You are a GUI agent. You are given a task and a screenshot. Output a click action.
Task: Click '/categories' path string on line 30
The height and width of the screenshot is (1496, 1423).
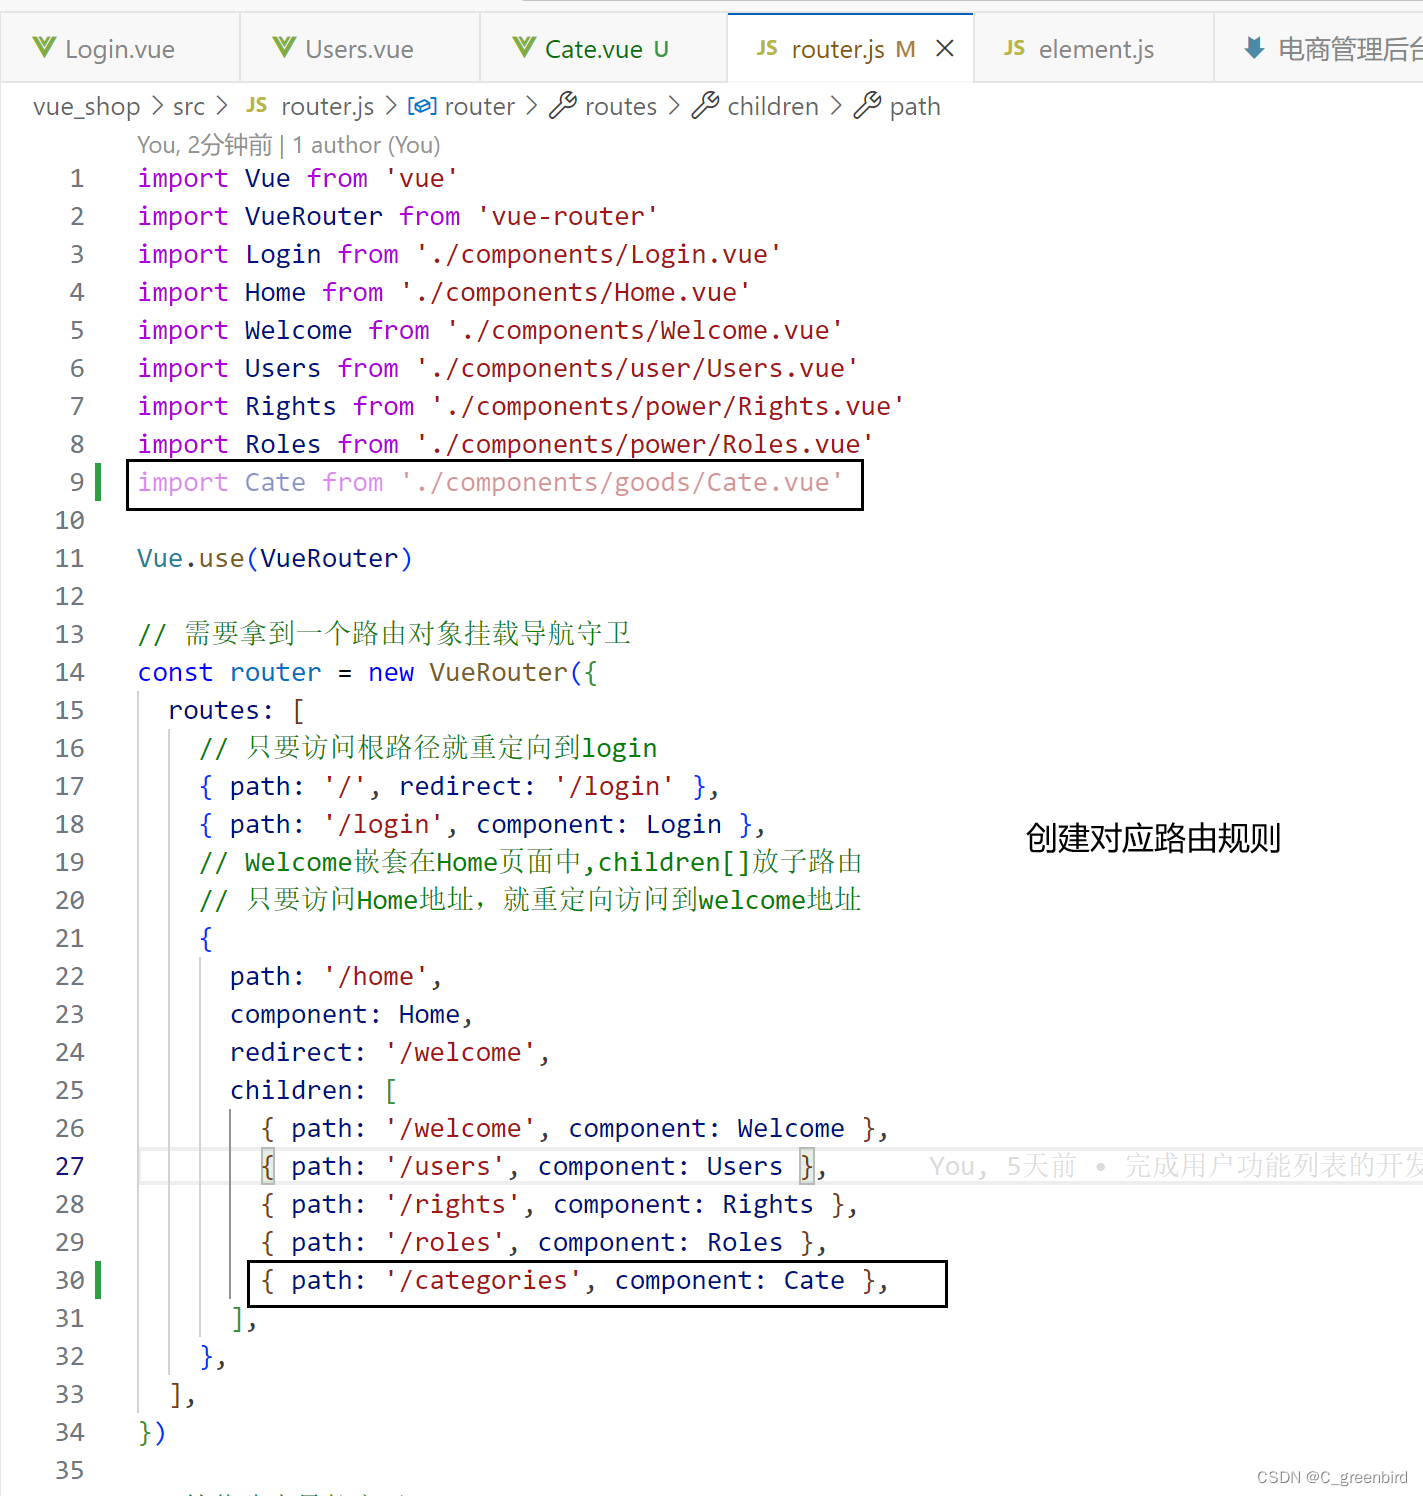(483, 1280)
